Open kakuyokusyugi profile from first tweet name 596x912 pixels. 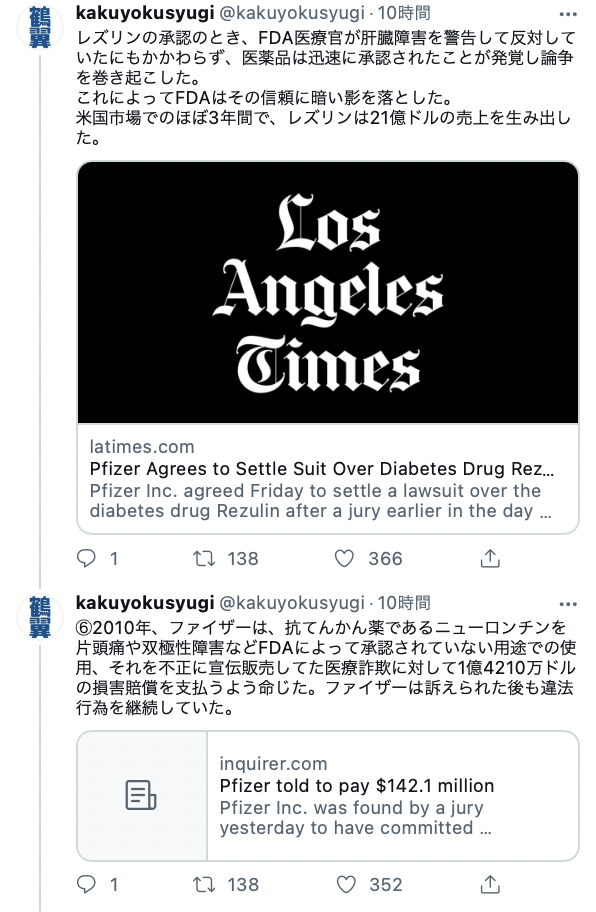pos(145,12)
